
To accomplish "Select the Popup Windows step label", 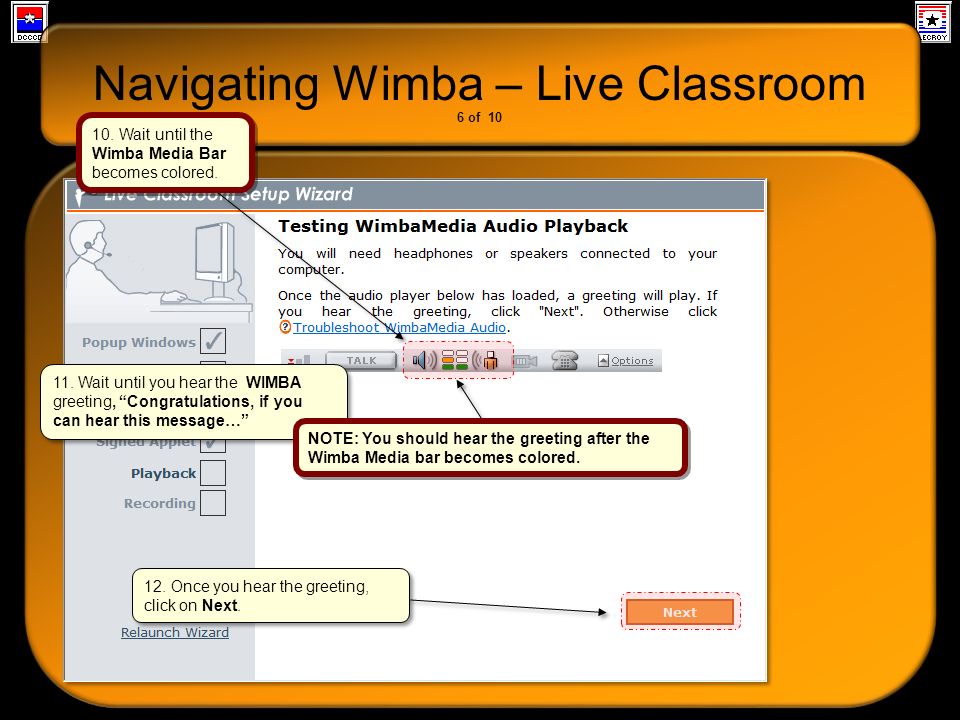I will [139, 342].
